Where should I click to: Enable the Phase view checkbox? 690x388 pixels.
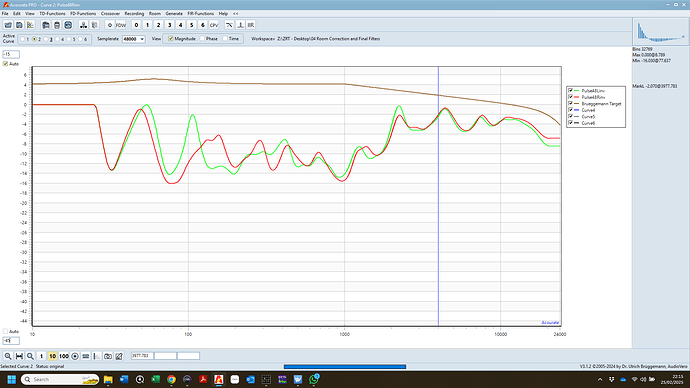pyautogui.click(x=202, y=39)
